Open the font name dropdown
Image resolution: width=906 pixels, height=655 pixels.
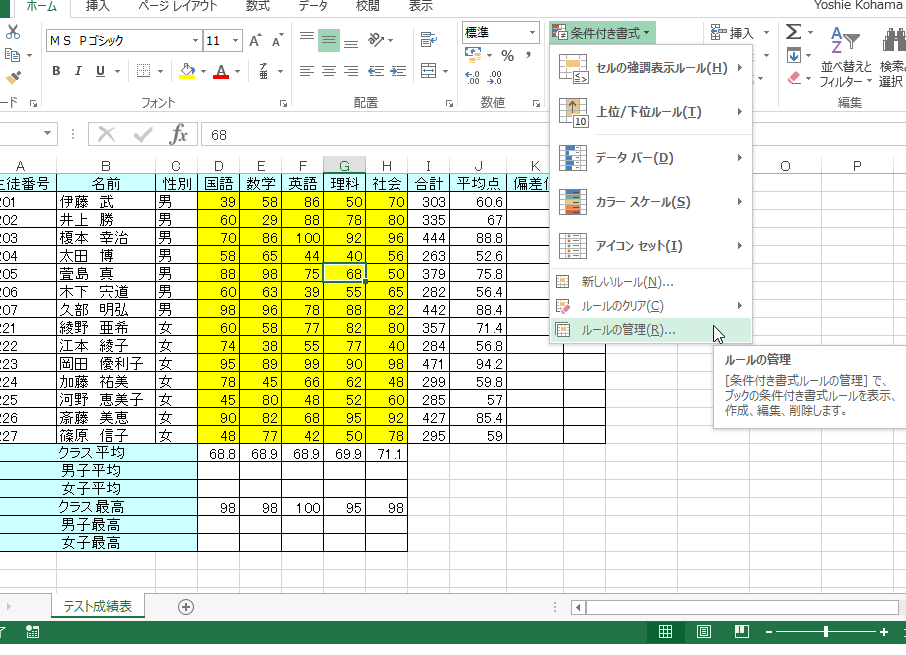(195, 41)
